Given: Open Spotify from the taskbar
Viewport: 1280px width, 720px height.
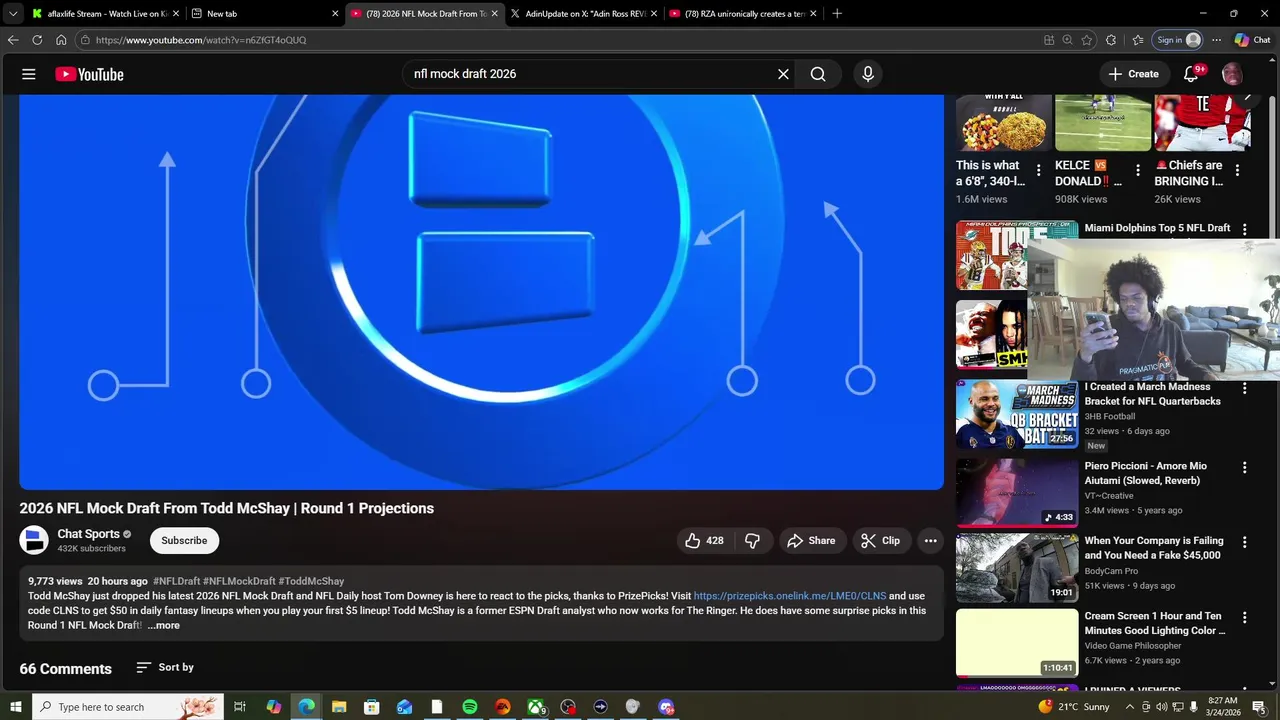Looking at the screenshot, I should (x=470, y=707).
